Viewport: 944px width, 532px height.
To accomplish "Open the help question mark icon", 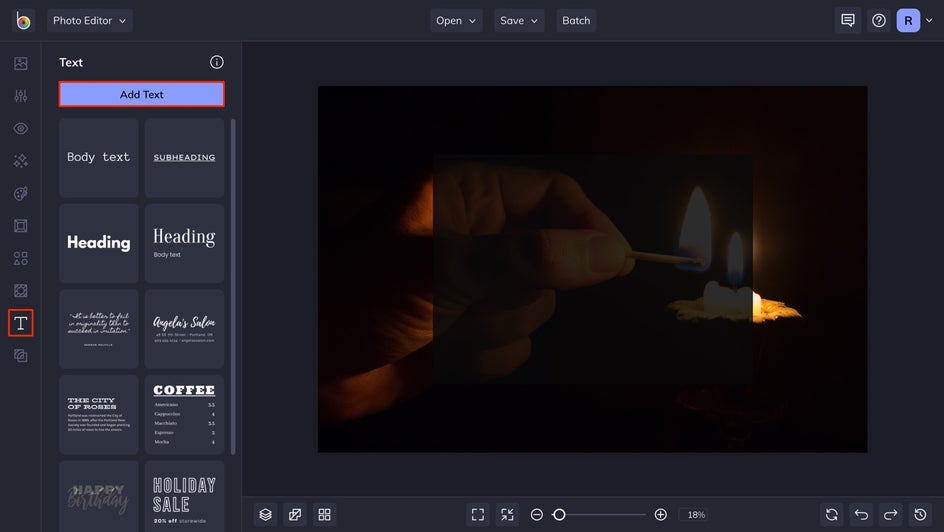I will 879,20.
